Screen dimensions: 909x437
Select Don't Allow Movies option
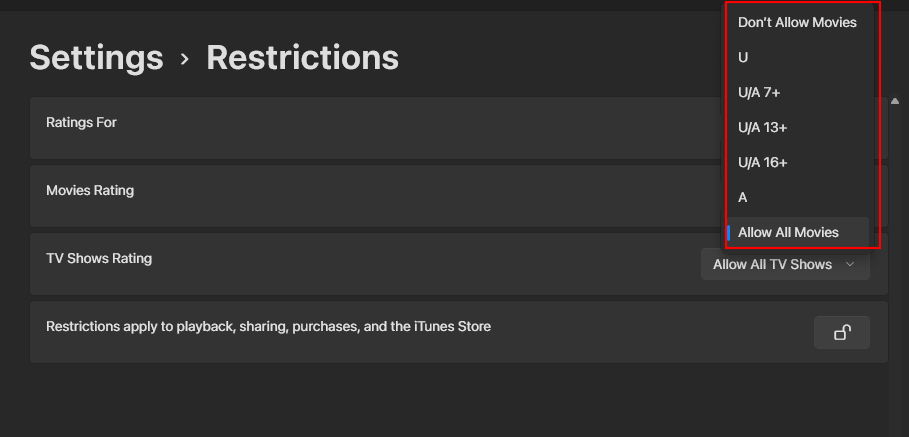point(797,22)
